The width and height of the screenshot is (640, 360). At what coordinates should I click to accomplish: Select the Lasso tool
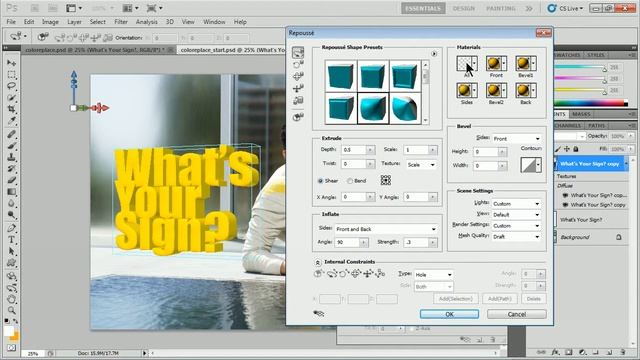[x=11, y=86]
